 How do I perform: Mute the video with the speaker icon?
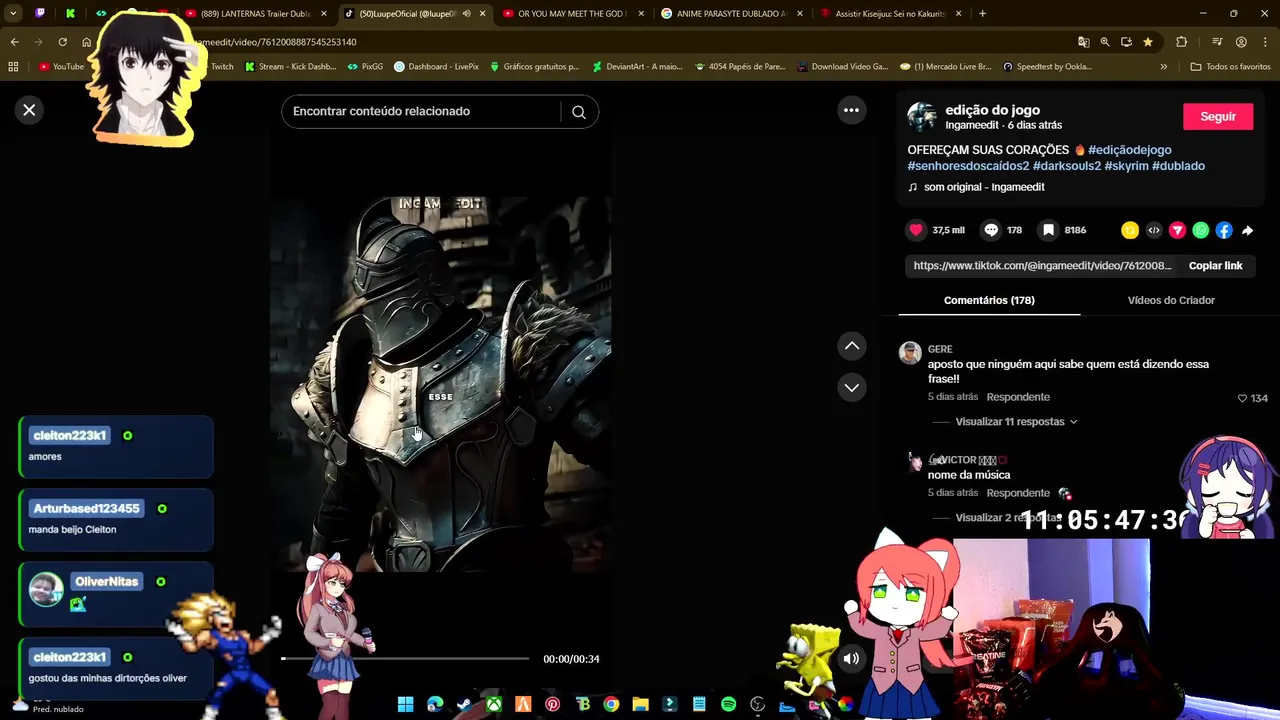point(851,659)
